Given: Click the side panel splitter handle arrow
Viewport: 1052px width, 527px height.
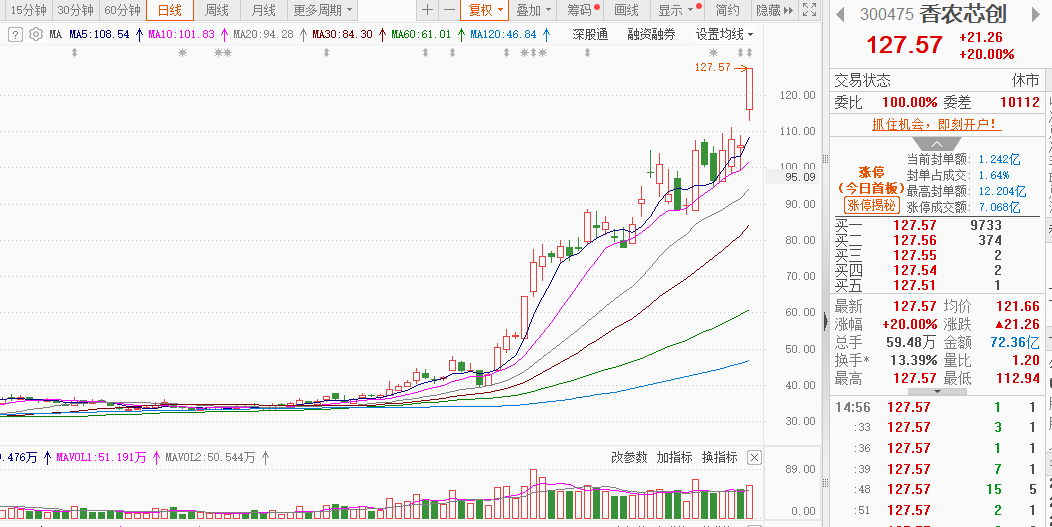Looking at the screenshot, I should point(826,321).
